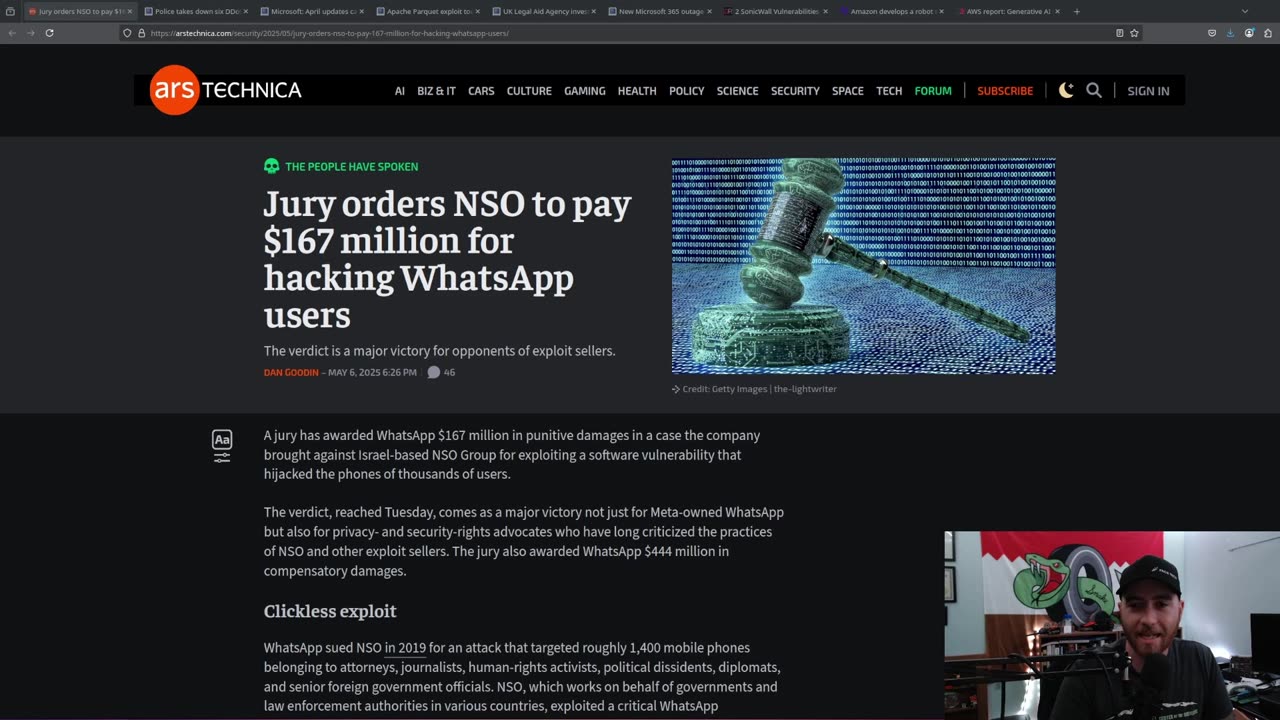1280x720 pixels.
Task: Go back with browser back arrow
Action: (x=12, y=33)
